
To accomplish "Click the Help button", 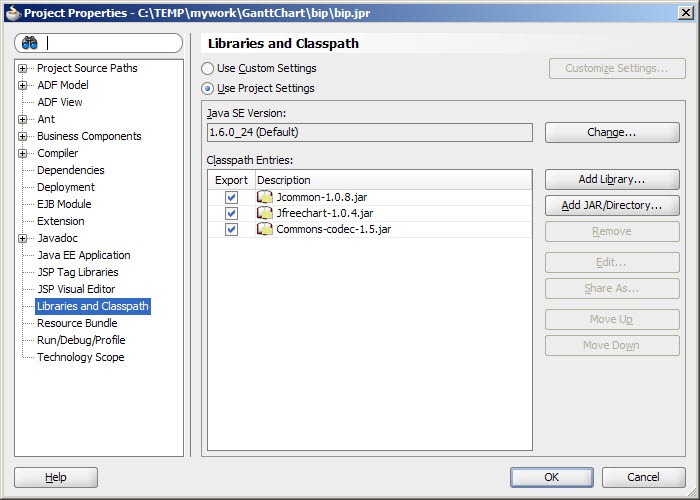I will tap(56, 478).
